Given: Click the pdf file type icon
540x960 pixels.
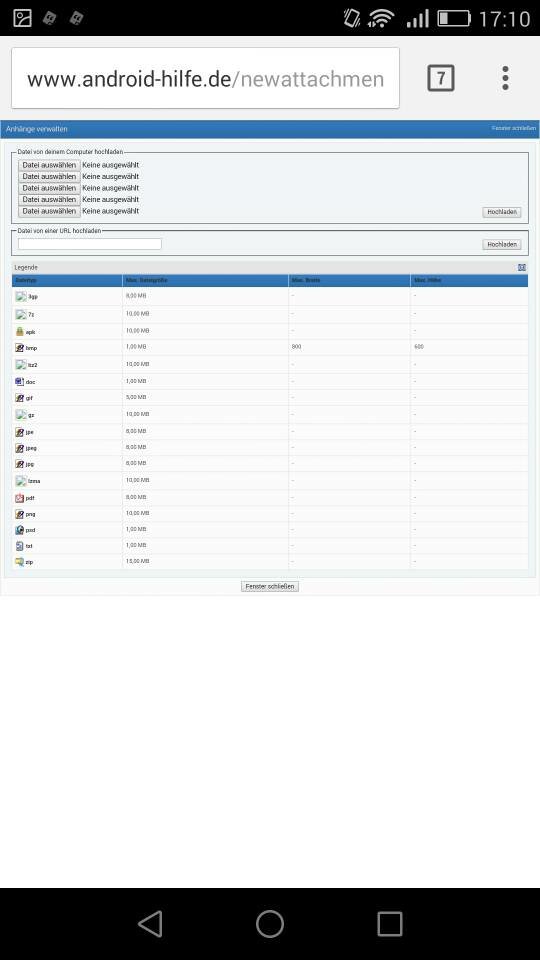Looking at the screenshot, I should pos(20,498).
